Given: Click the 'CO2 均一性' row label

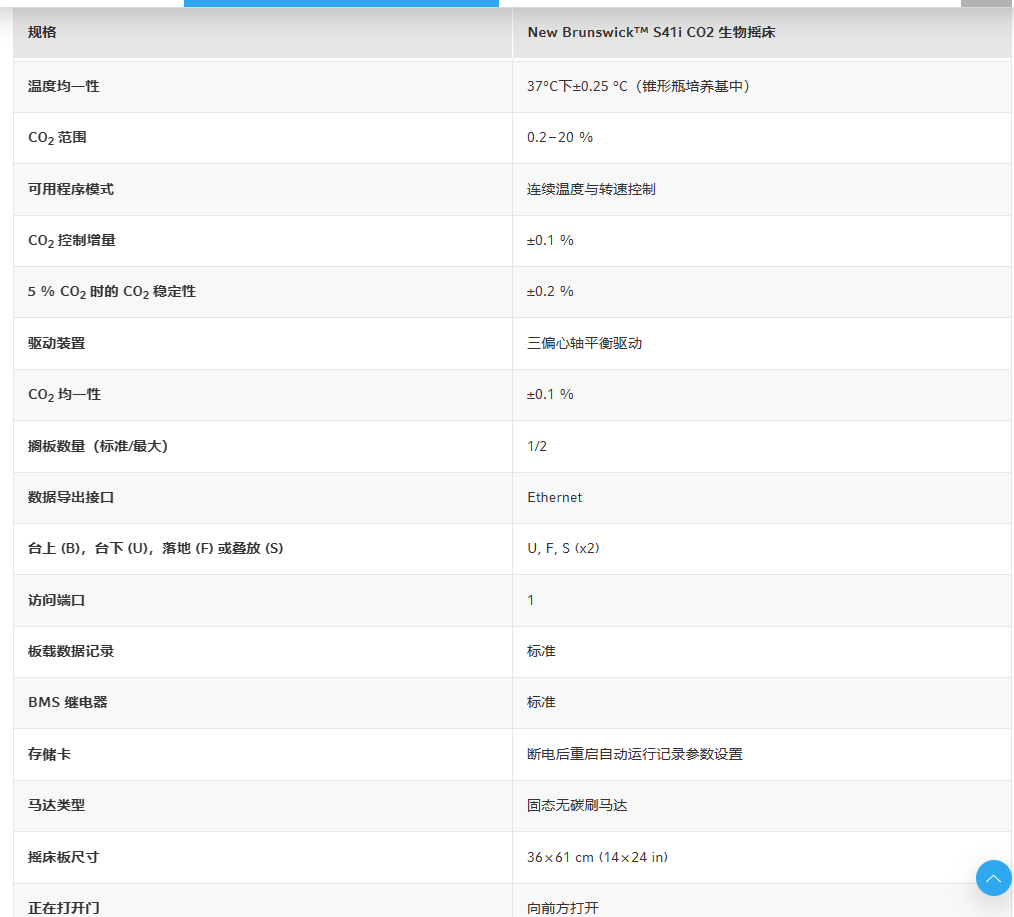Looking at the screenshot, I should (x=64, y=394).
